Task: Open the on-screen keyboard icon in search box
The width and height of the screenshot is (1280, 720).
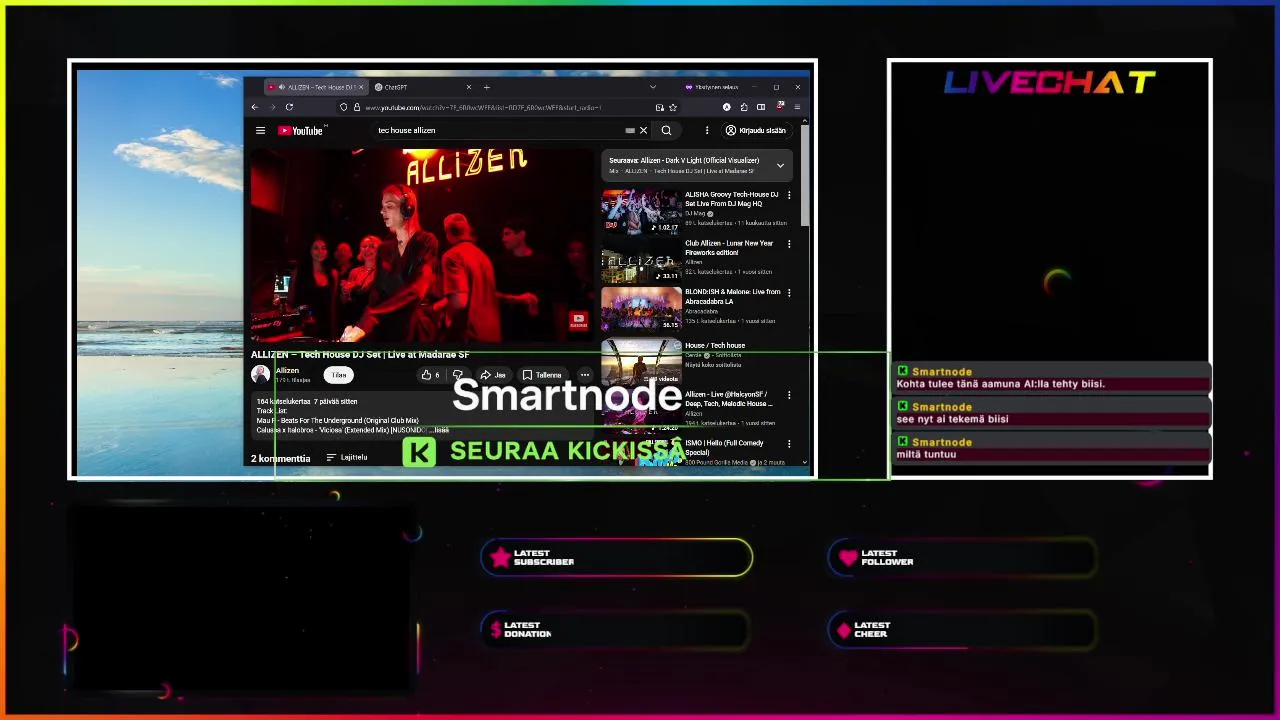Action: 630,130
